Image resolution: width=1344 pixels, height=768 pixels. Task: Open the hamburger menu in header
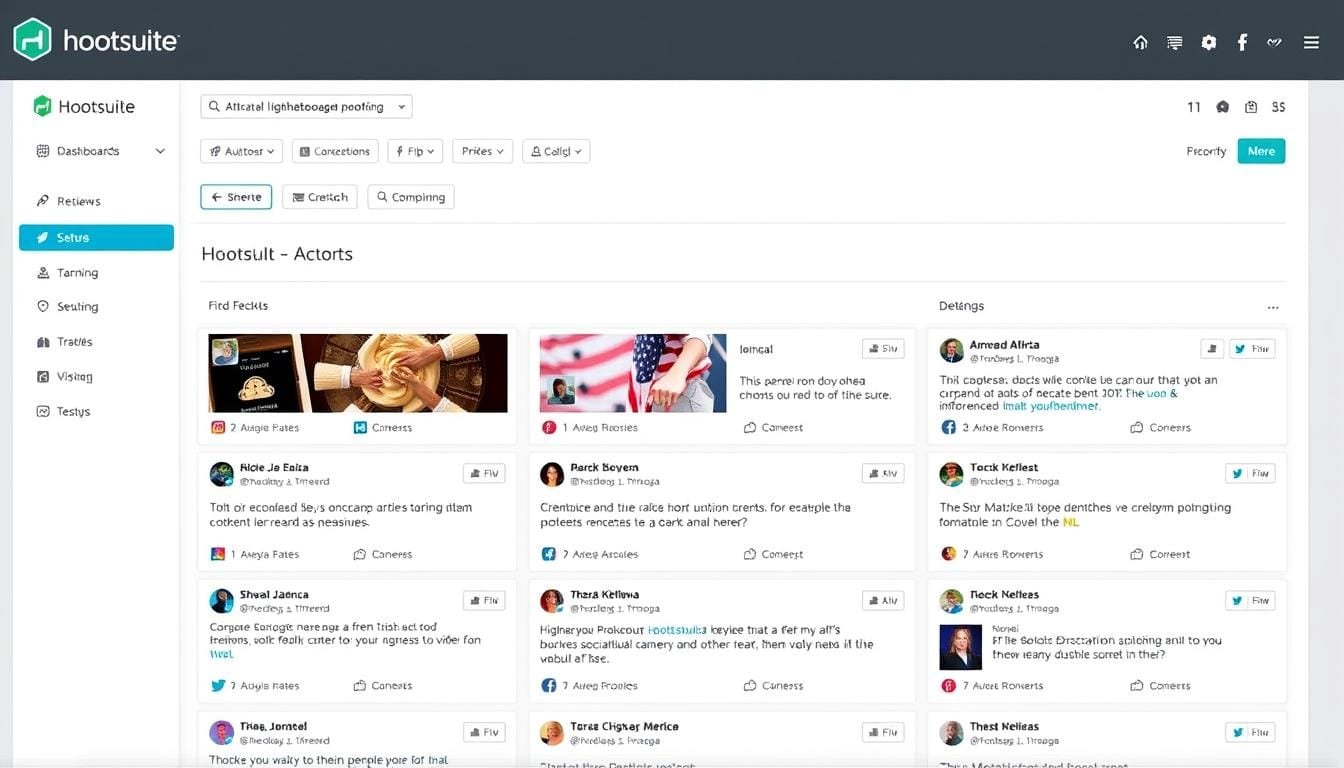[x=1311, y=42]
